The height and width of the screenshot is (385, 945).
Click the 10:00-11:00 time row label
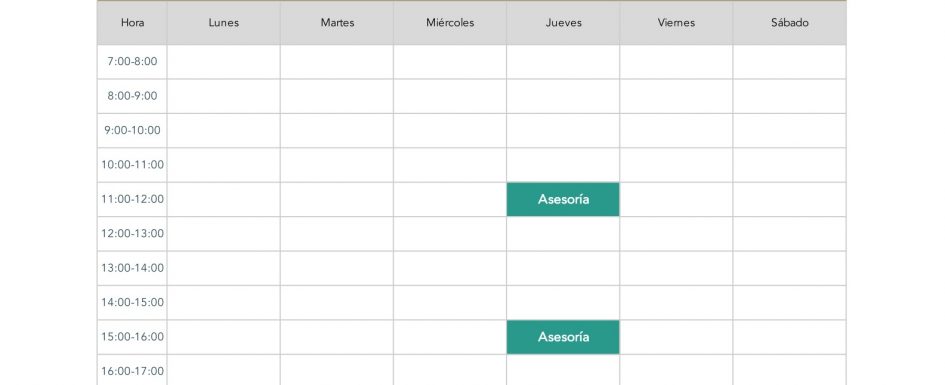click(x=132, y=164)
